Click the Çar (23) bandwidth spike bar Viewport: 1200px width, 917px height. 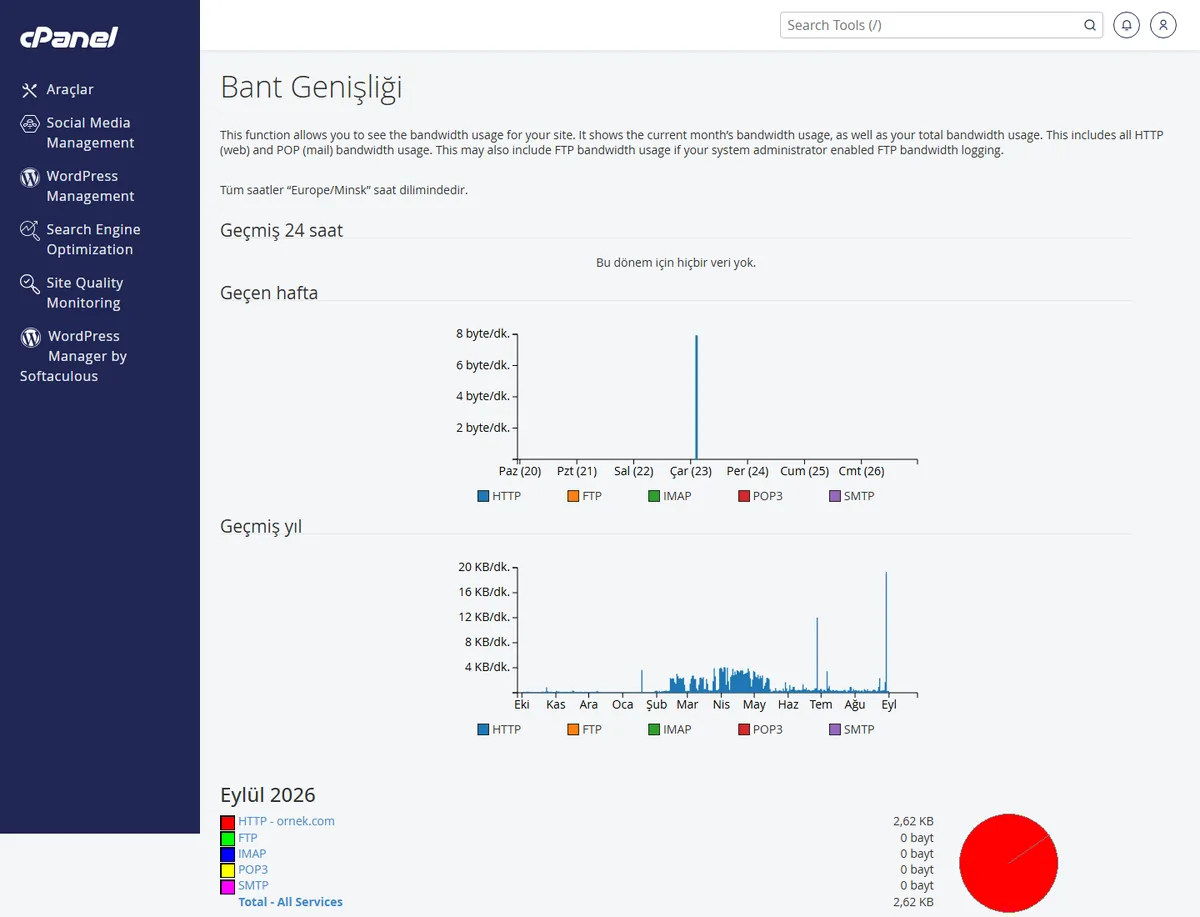coord(696,397)
